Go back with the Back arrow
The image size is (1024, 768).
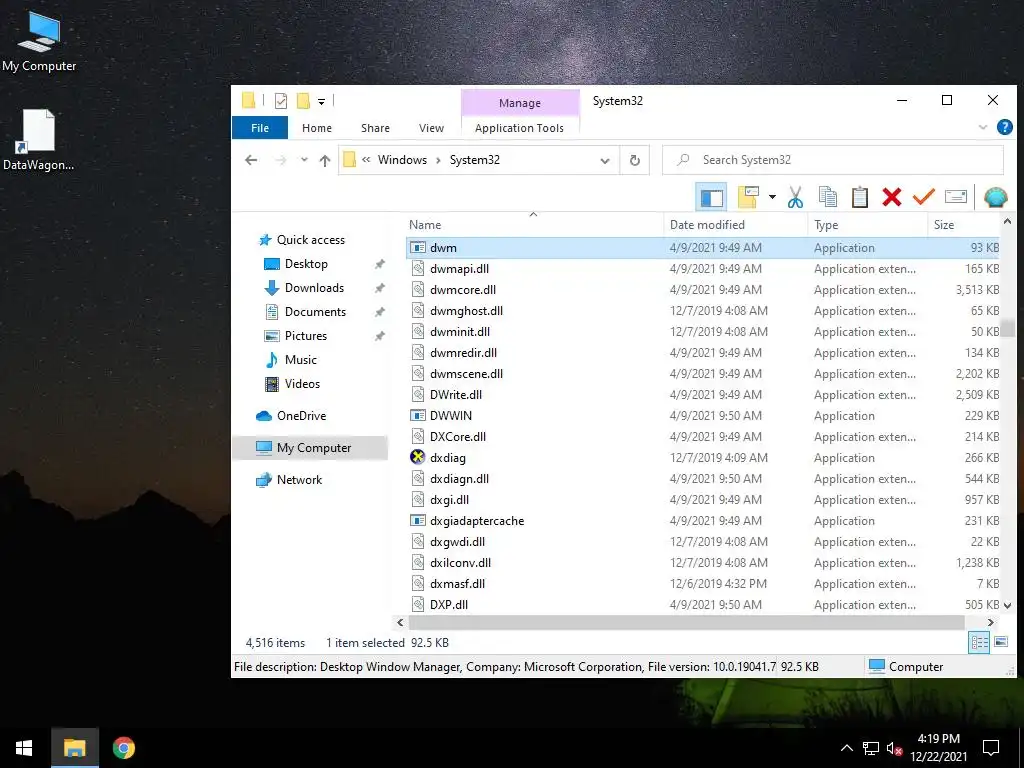click(251, 160)
